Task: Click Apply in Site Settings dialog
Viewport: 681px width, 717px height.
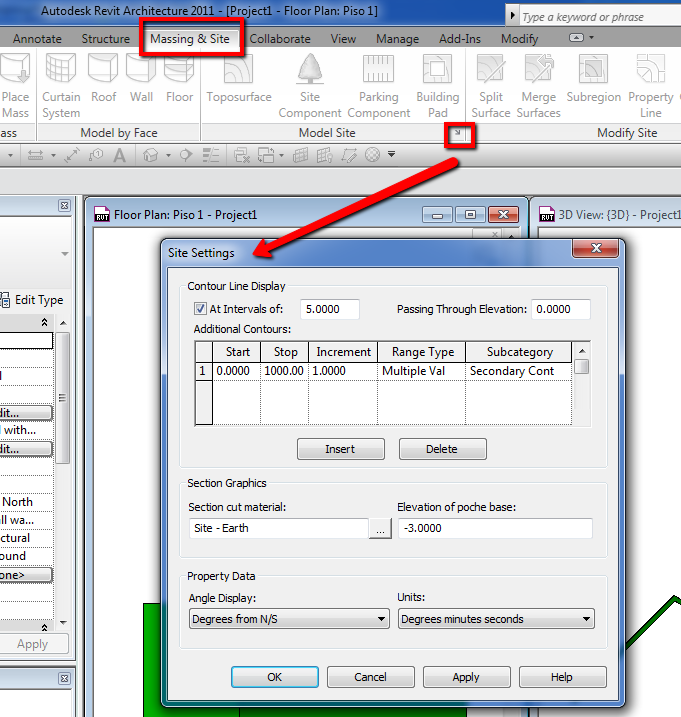Action: (x=466, y=677)
